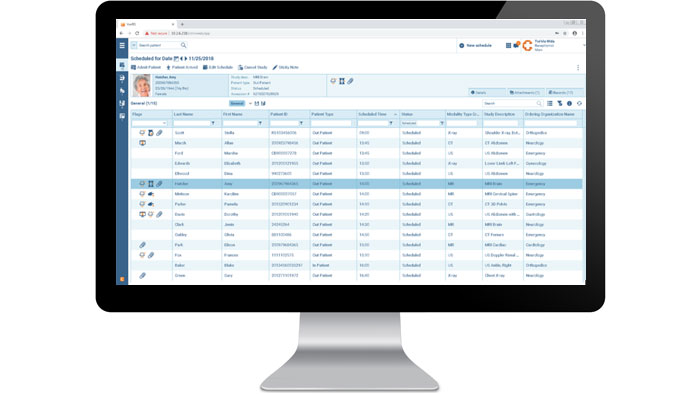The image size is (700, 394).
Task: Select the General view tab button
Action: 237,104
